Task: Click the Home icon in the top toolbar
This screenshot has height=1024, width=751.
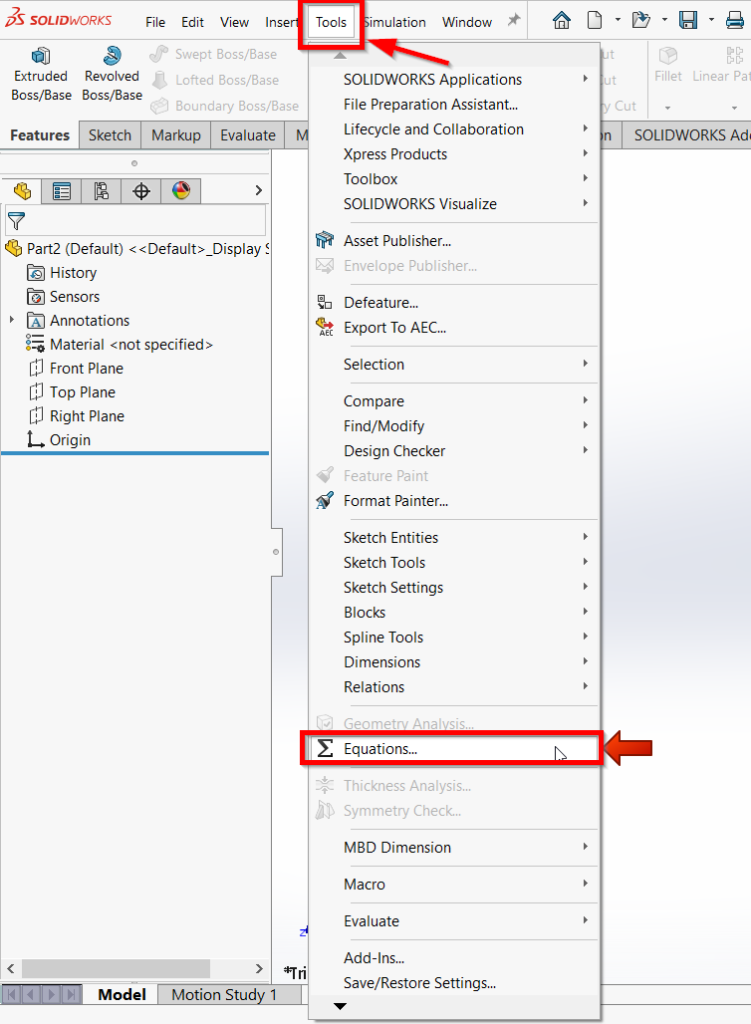Action: click(x=561, y=20)
